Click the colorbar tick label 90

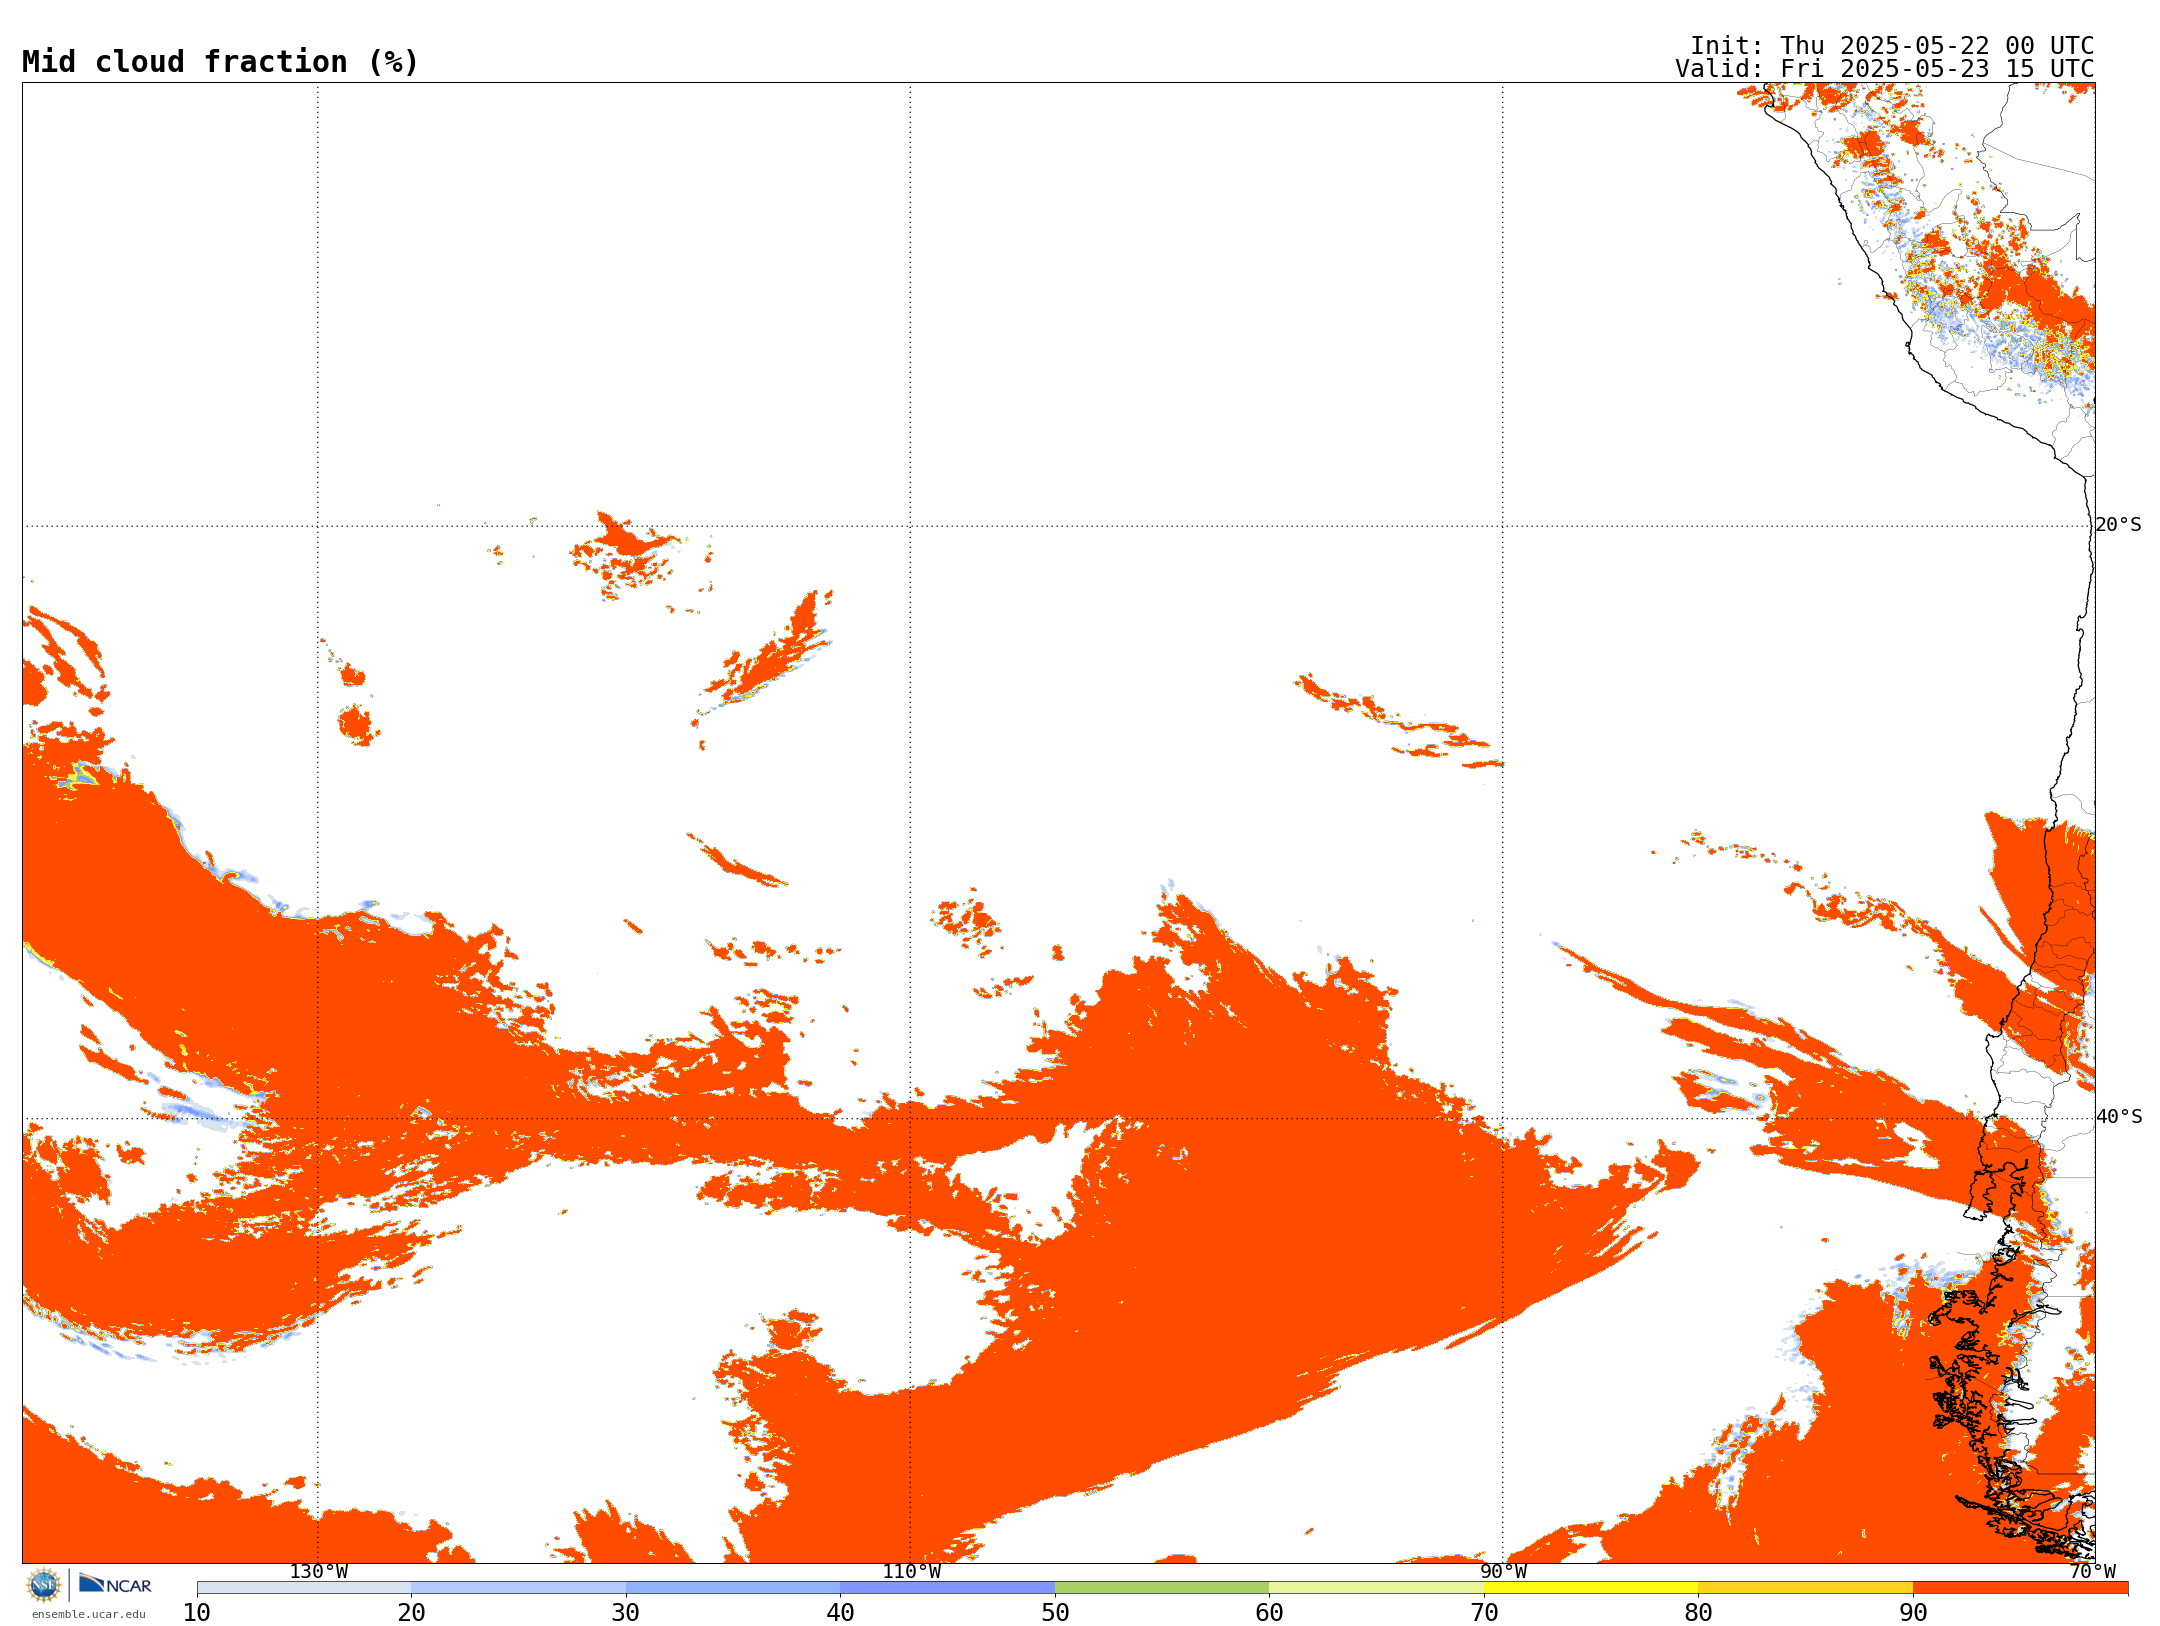[1913, 1613]
